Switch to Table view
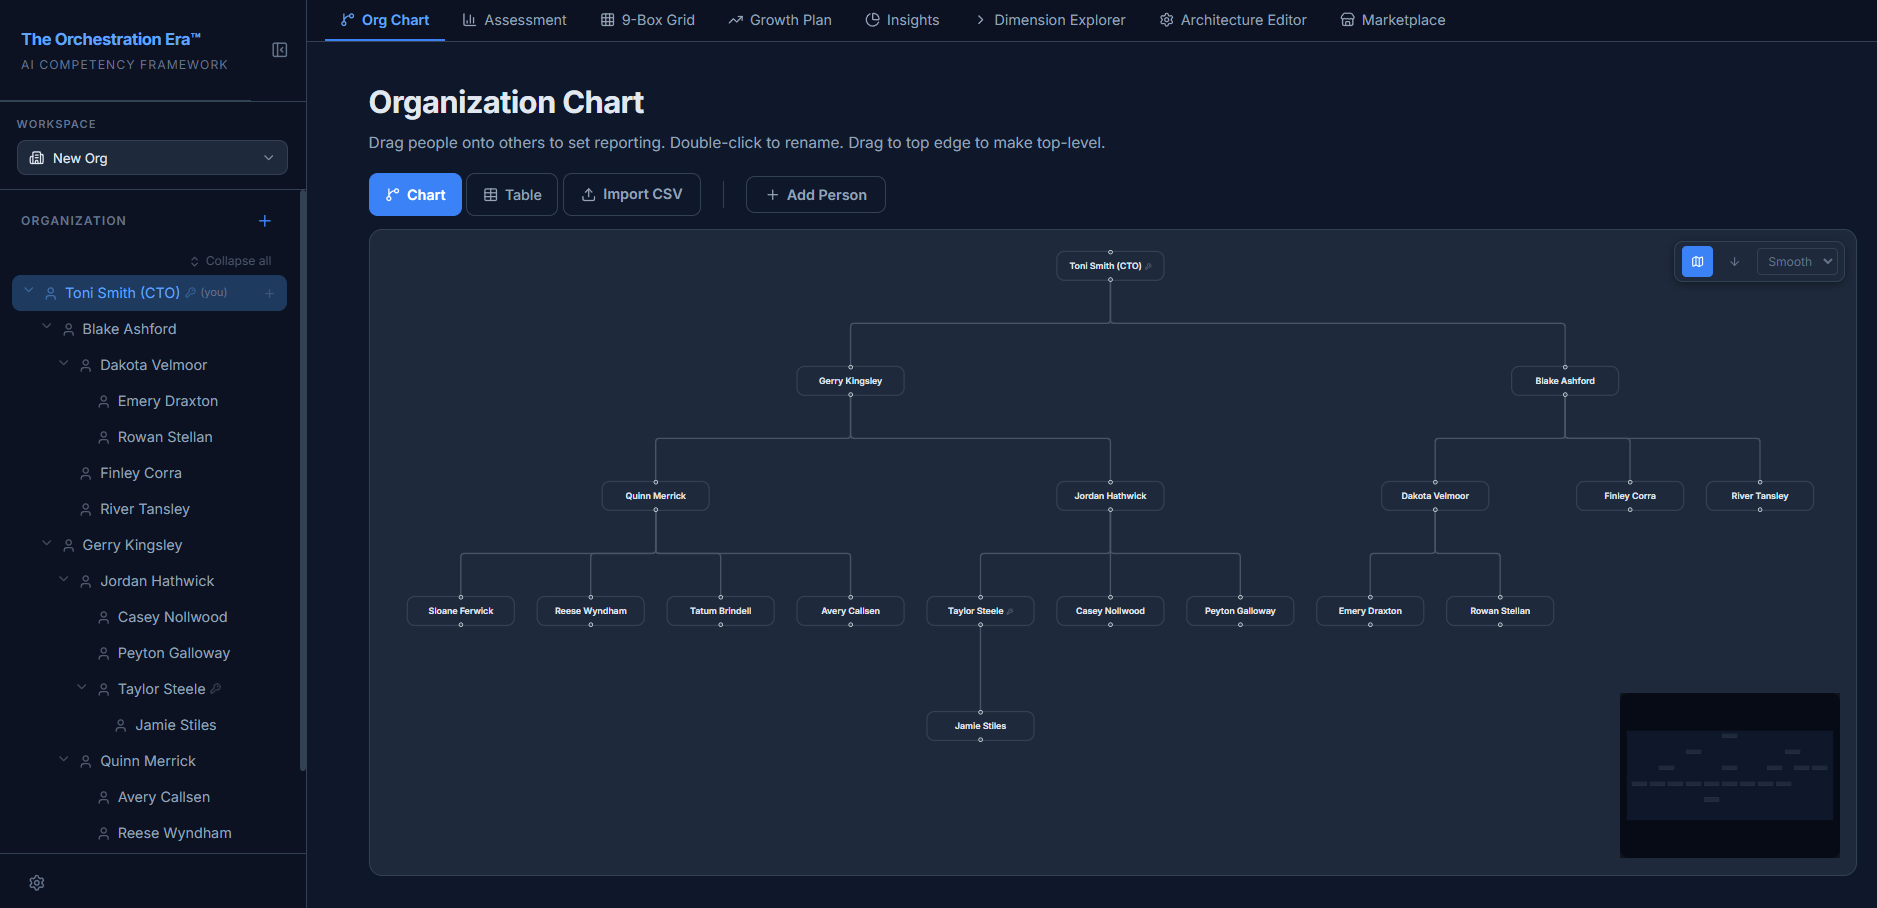 pos(512,195)
